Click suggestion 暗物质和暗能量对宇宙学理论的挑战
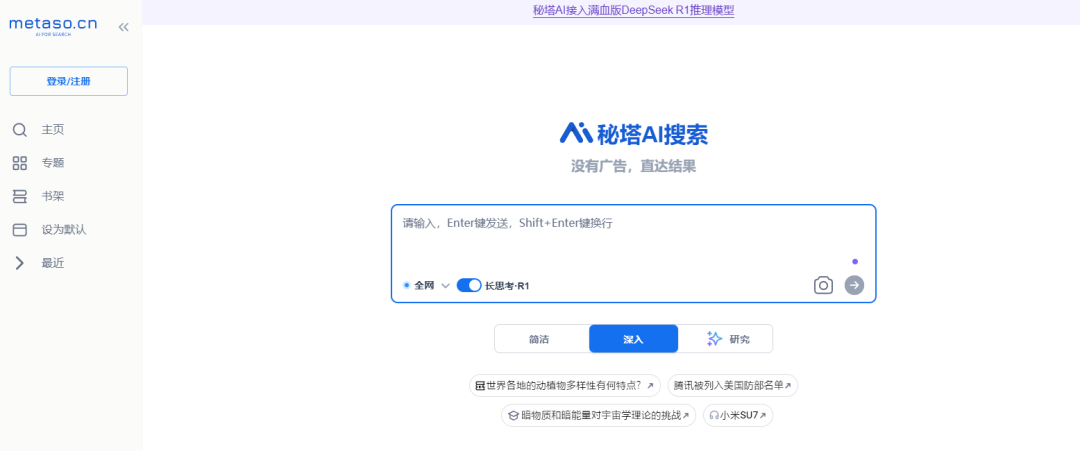The image size is (1080, 451). click(599, 416)
